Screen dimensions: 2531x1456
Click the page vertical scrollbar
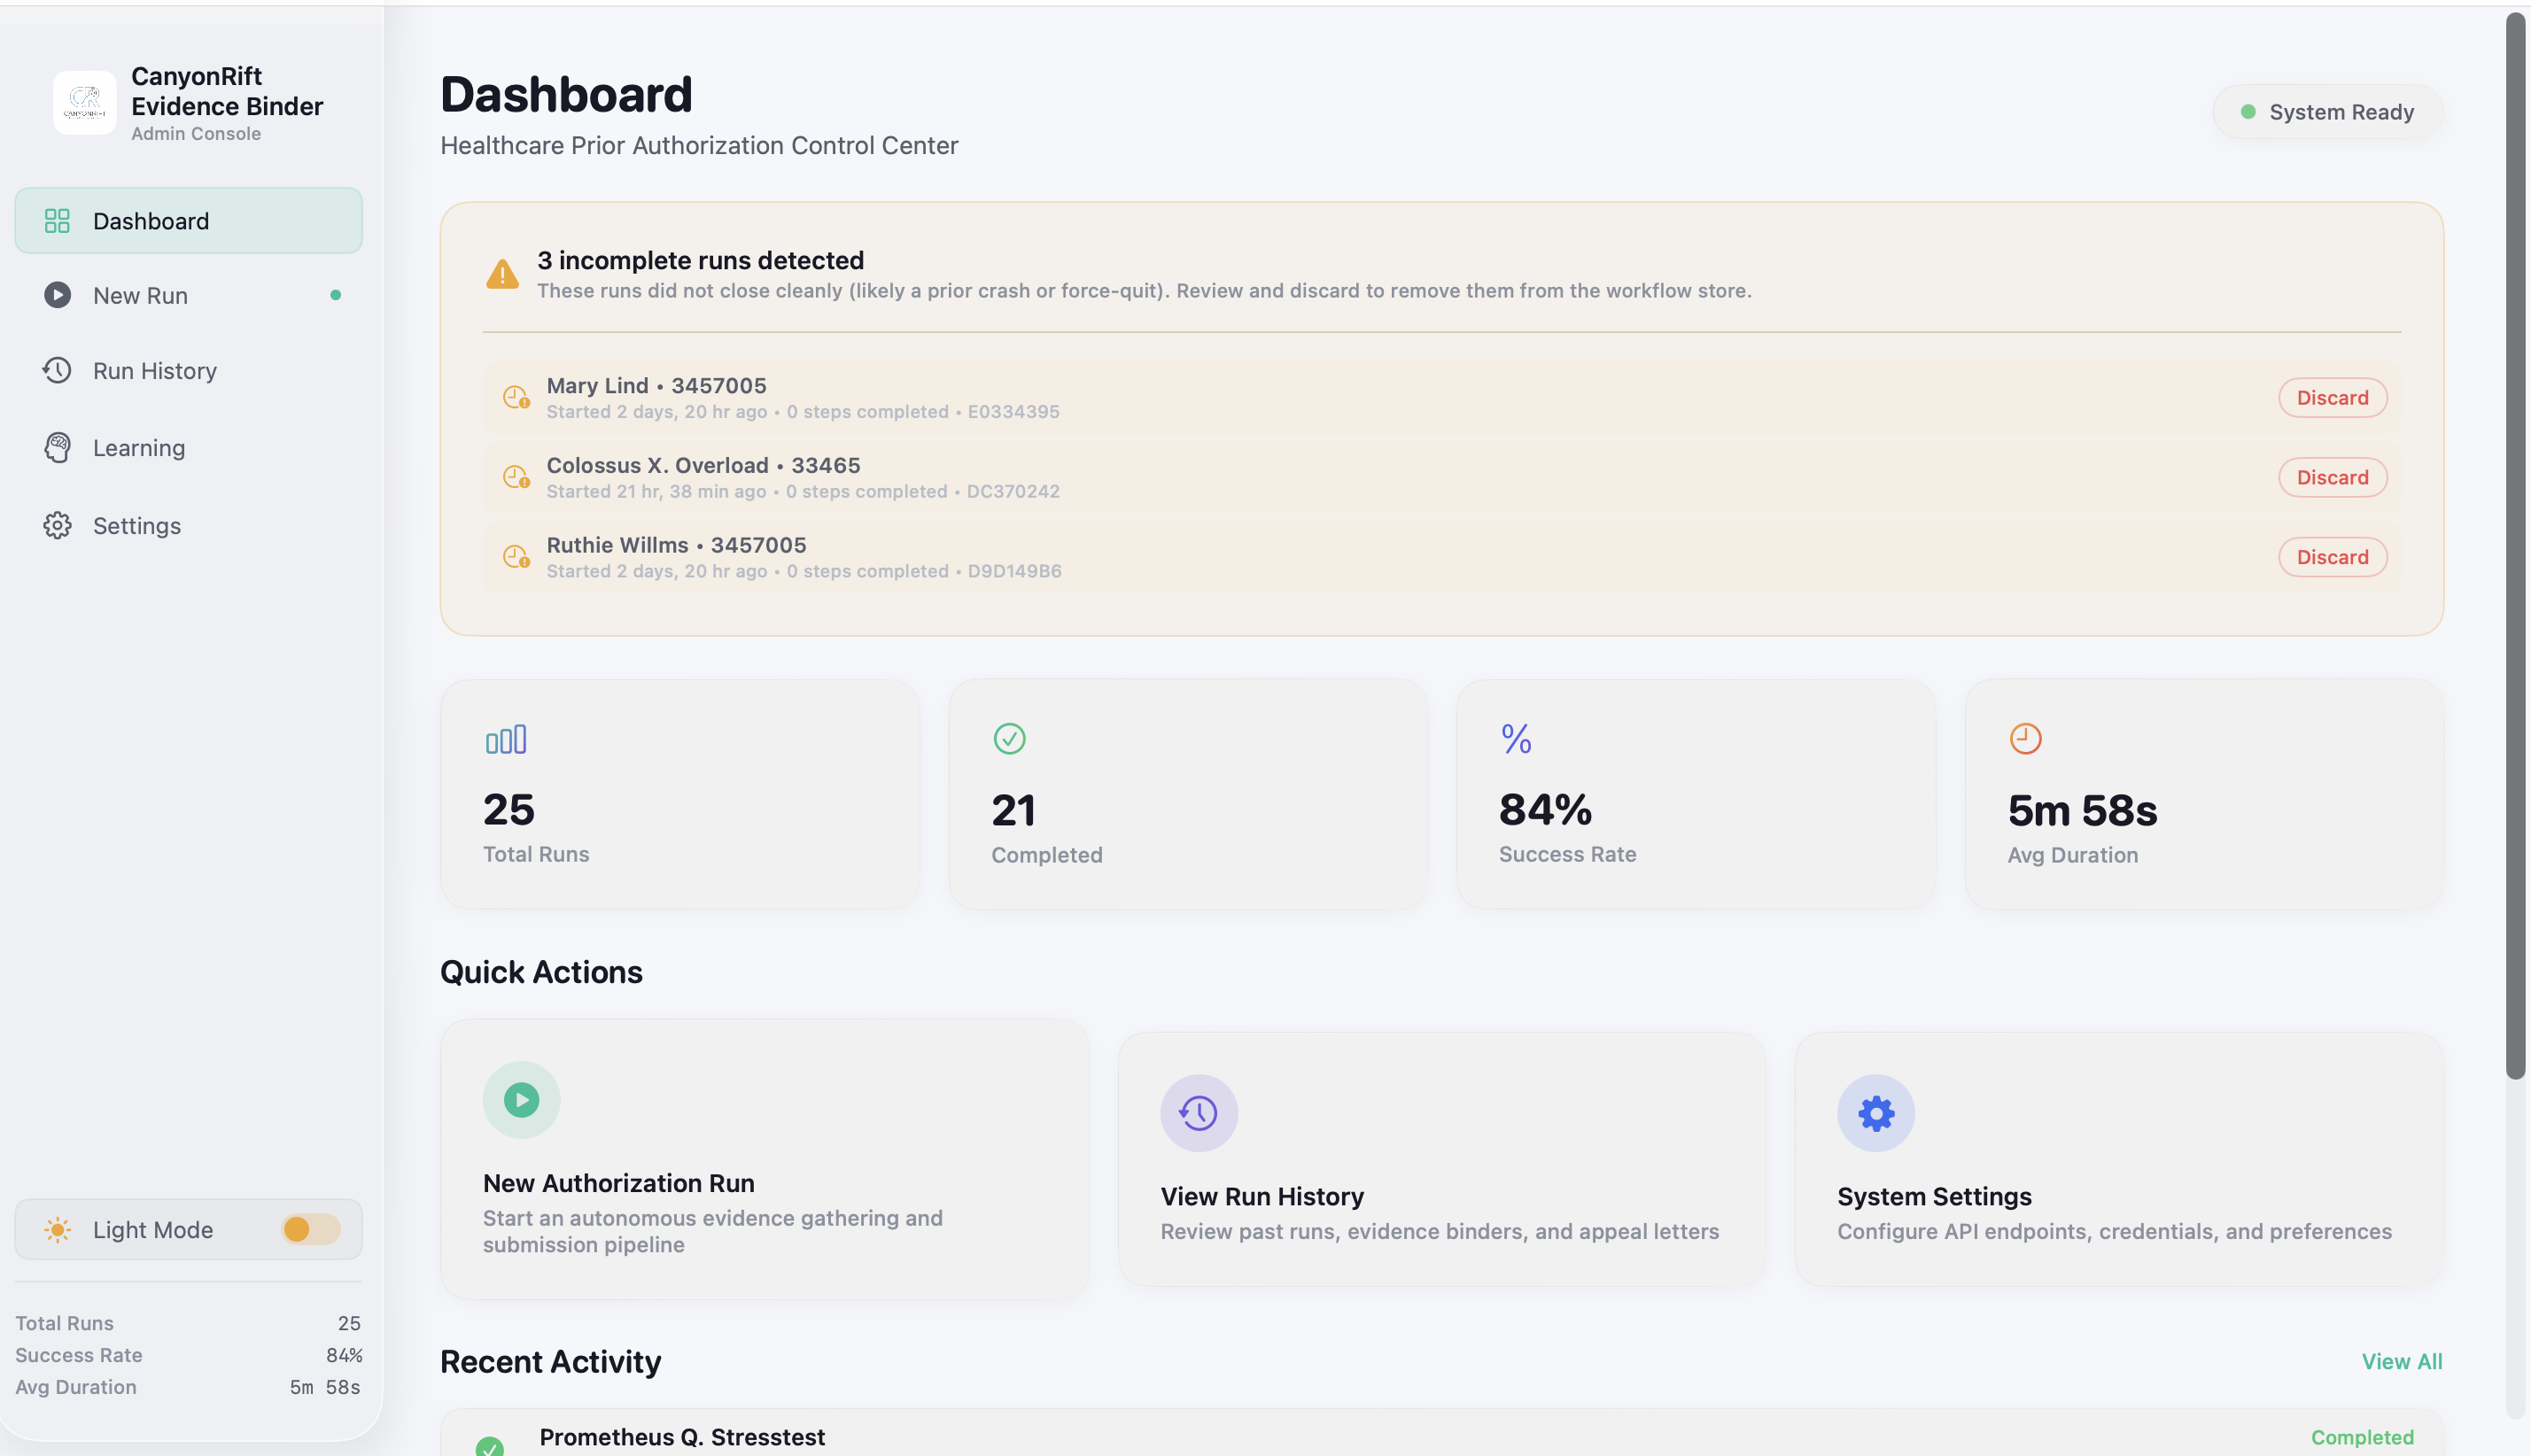[2515, 545]
